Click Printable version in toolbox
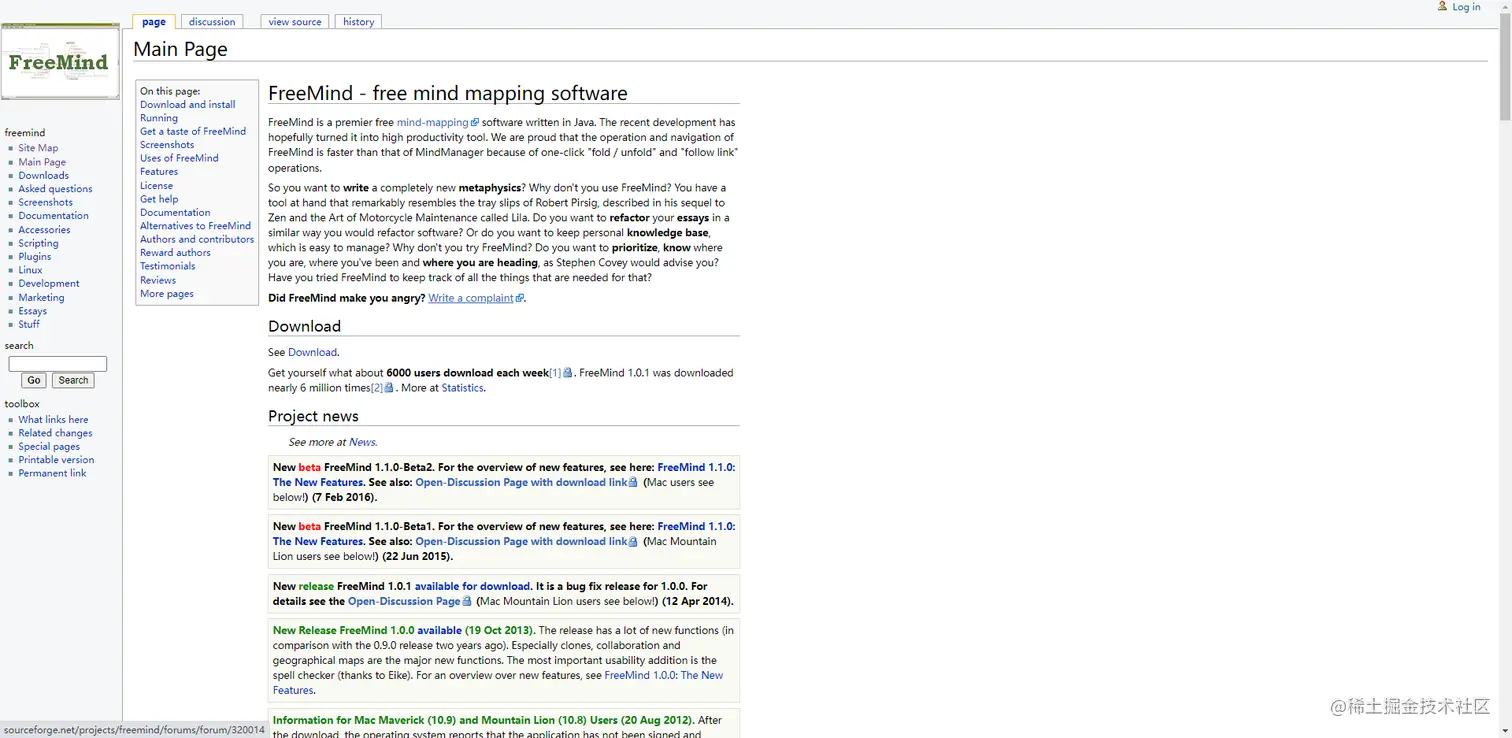Viewport: 1512px width, 738px height. pyautogui.click(x=56, y=460)
